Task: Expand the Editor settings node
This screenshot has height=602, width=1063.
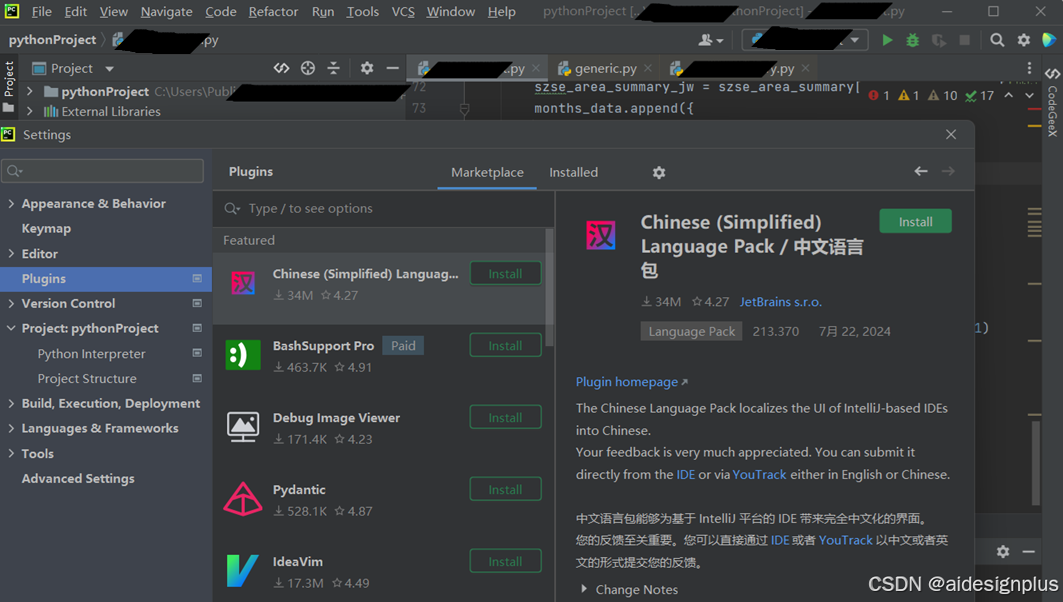Action: [x=11, y=254]
